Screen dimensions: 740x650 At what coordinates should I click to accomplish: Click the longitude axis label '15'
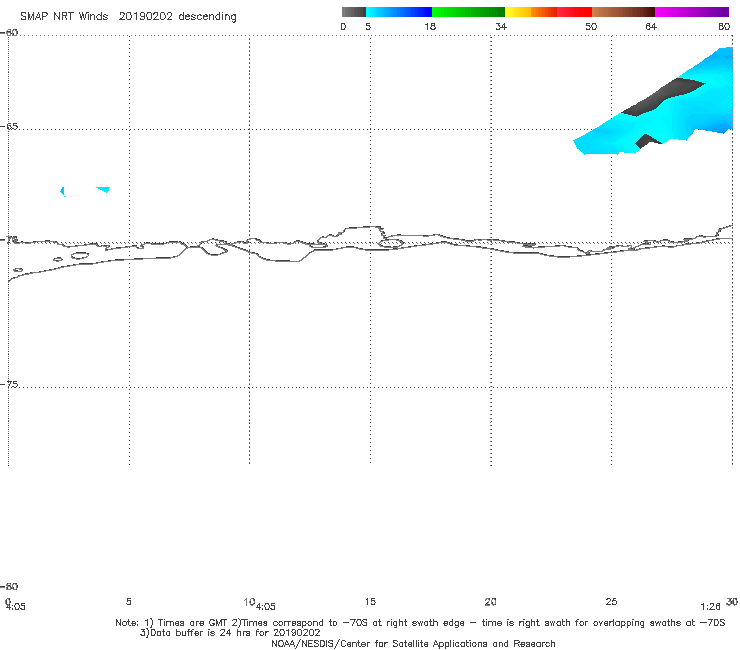370,601
